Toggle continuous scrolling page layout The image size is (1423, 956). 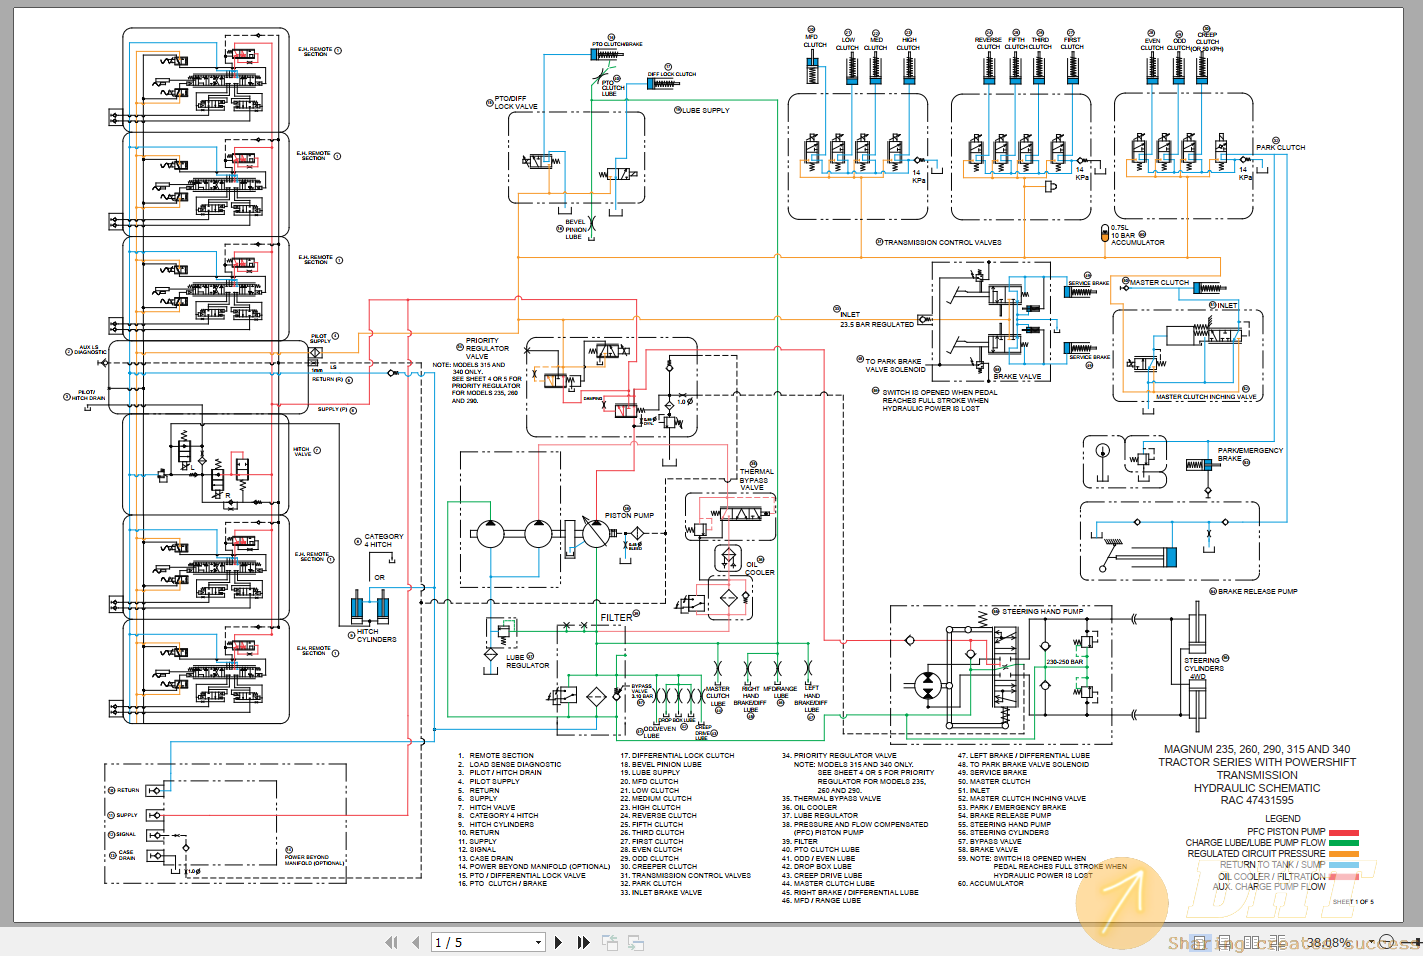coord(1225,941)
